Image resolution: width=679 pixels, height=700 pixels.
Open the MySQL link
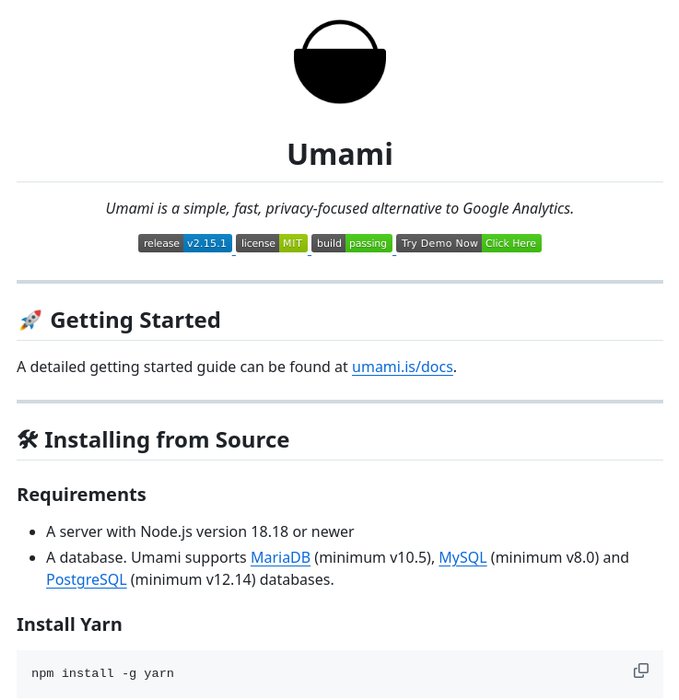point(462,557)
